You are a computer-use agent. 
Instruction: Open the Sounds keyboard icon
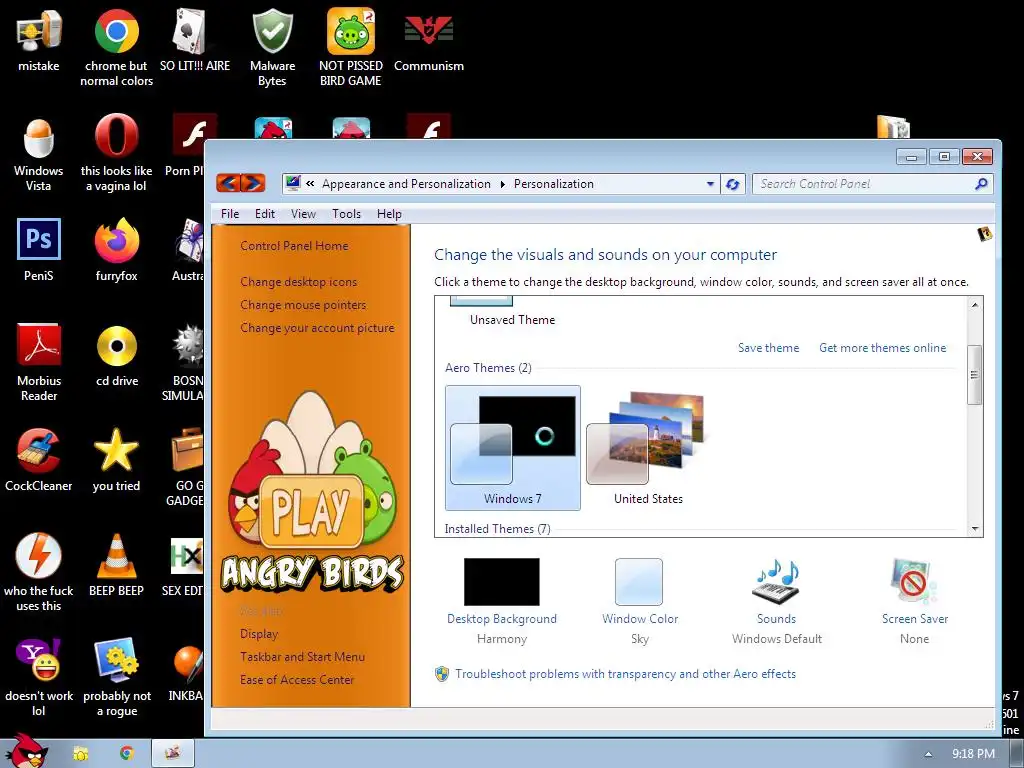click(776, 581)
